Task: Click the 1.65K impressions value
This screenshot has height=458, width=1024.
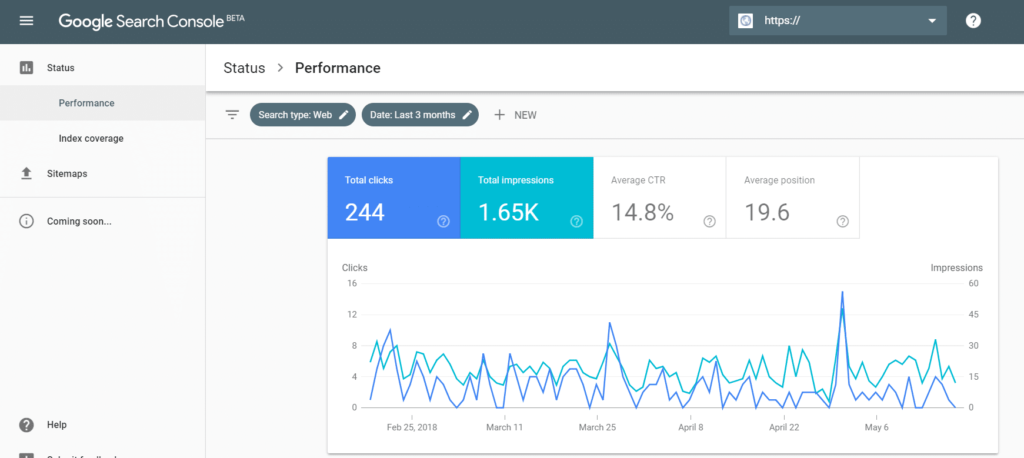Action: (508, 212)
